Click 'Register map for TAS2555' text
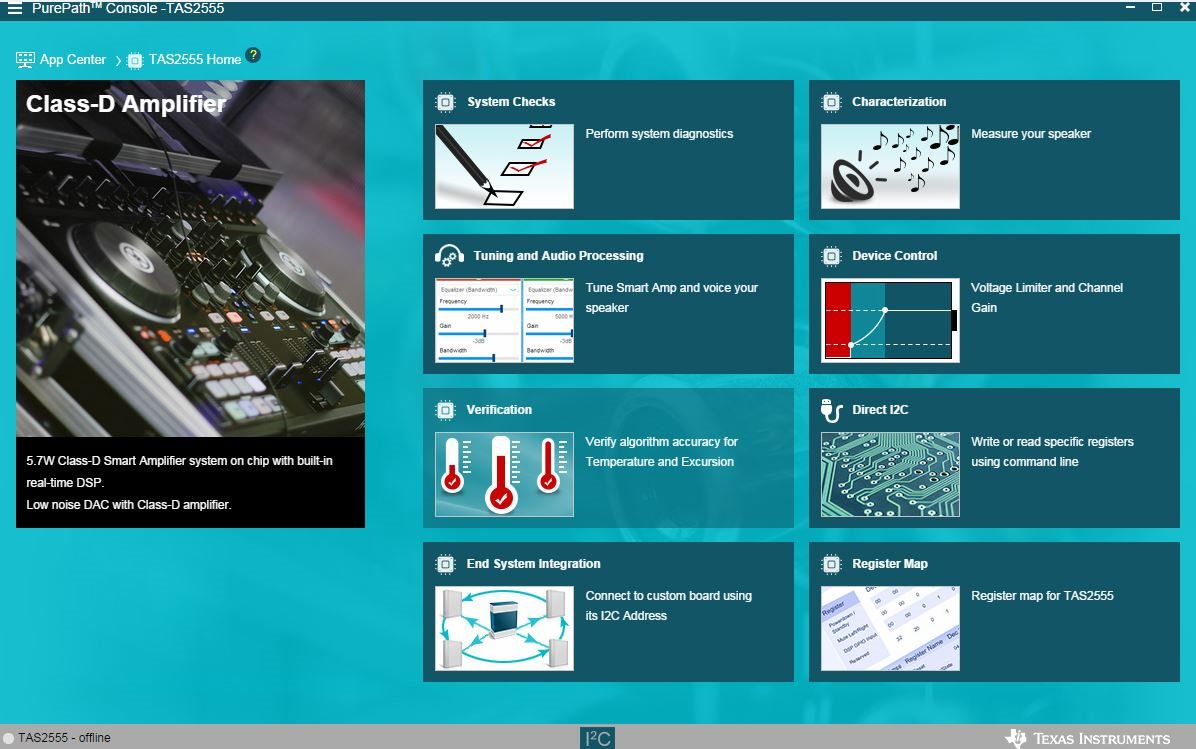The image size is (1196, 749). point(1042,596)
